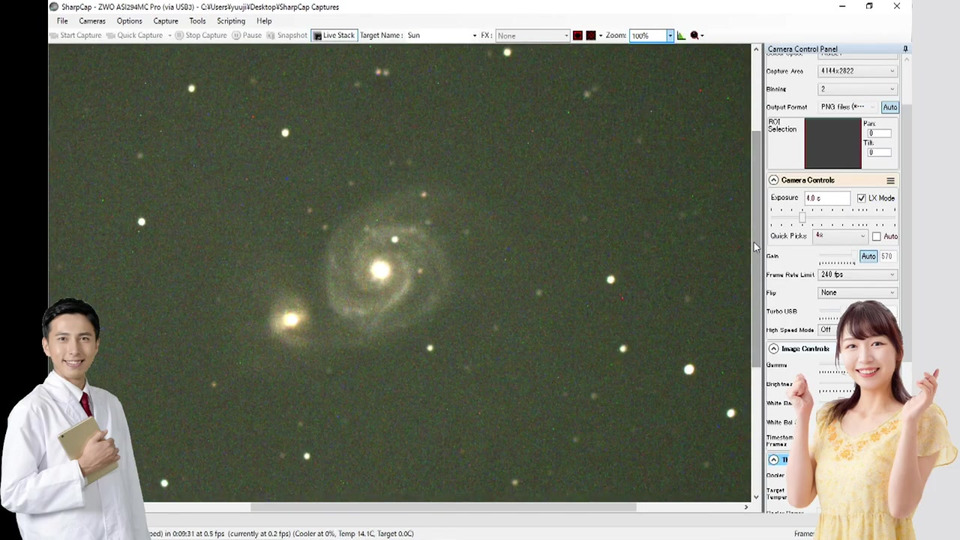Open the Zoom level dropdown

point(670,36)
